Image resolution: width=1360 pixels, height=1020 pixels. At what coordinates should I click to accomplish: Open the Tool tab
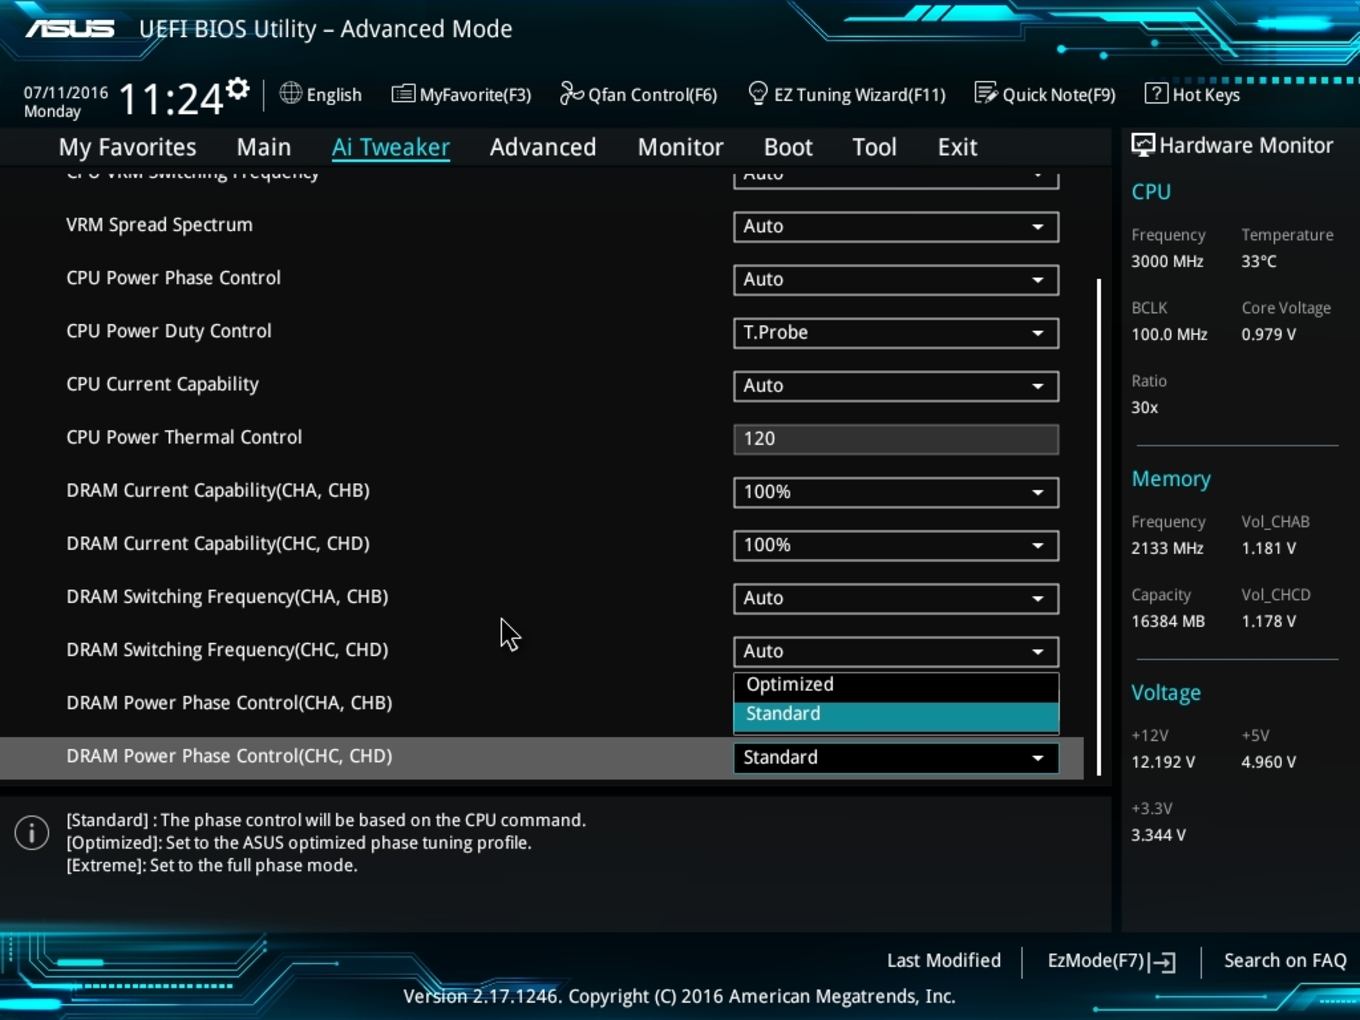click(x=874, y=147)
